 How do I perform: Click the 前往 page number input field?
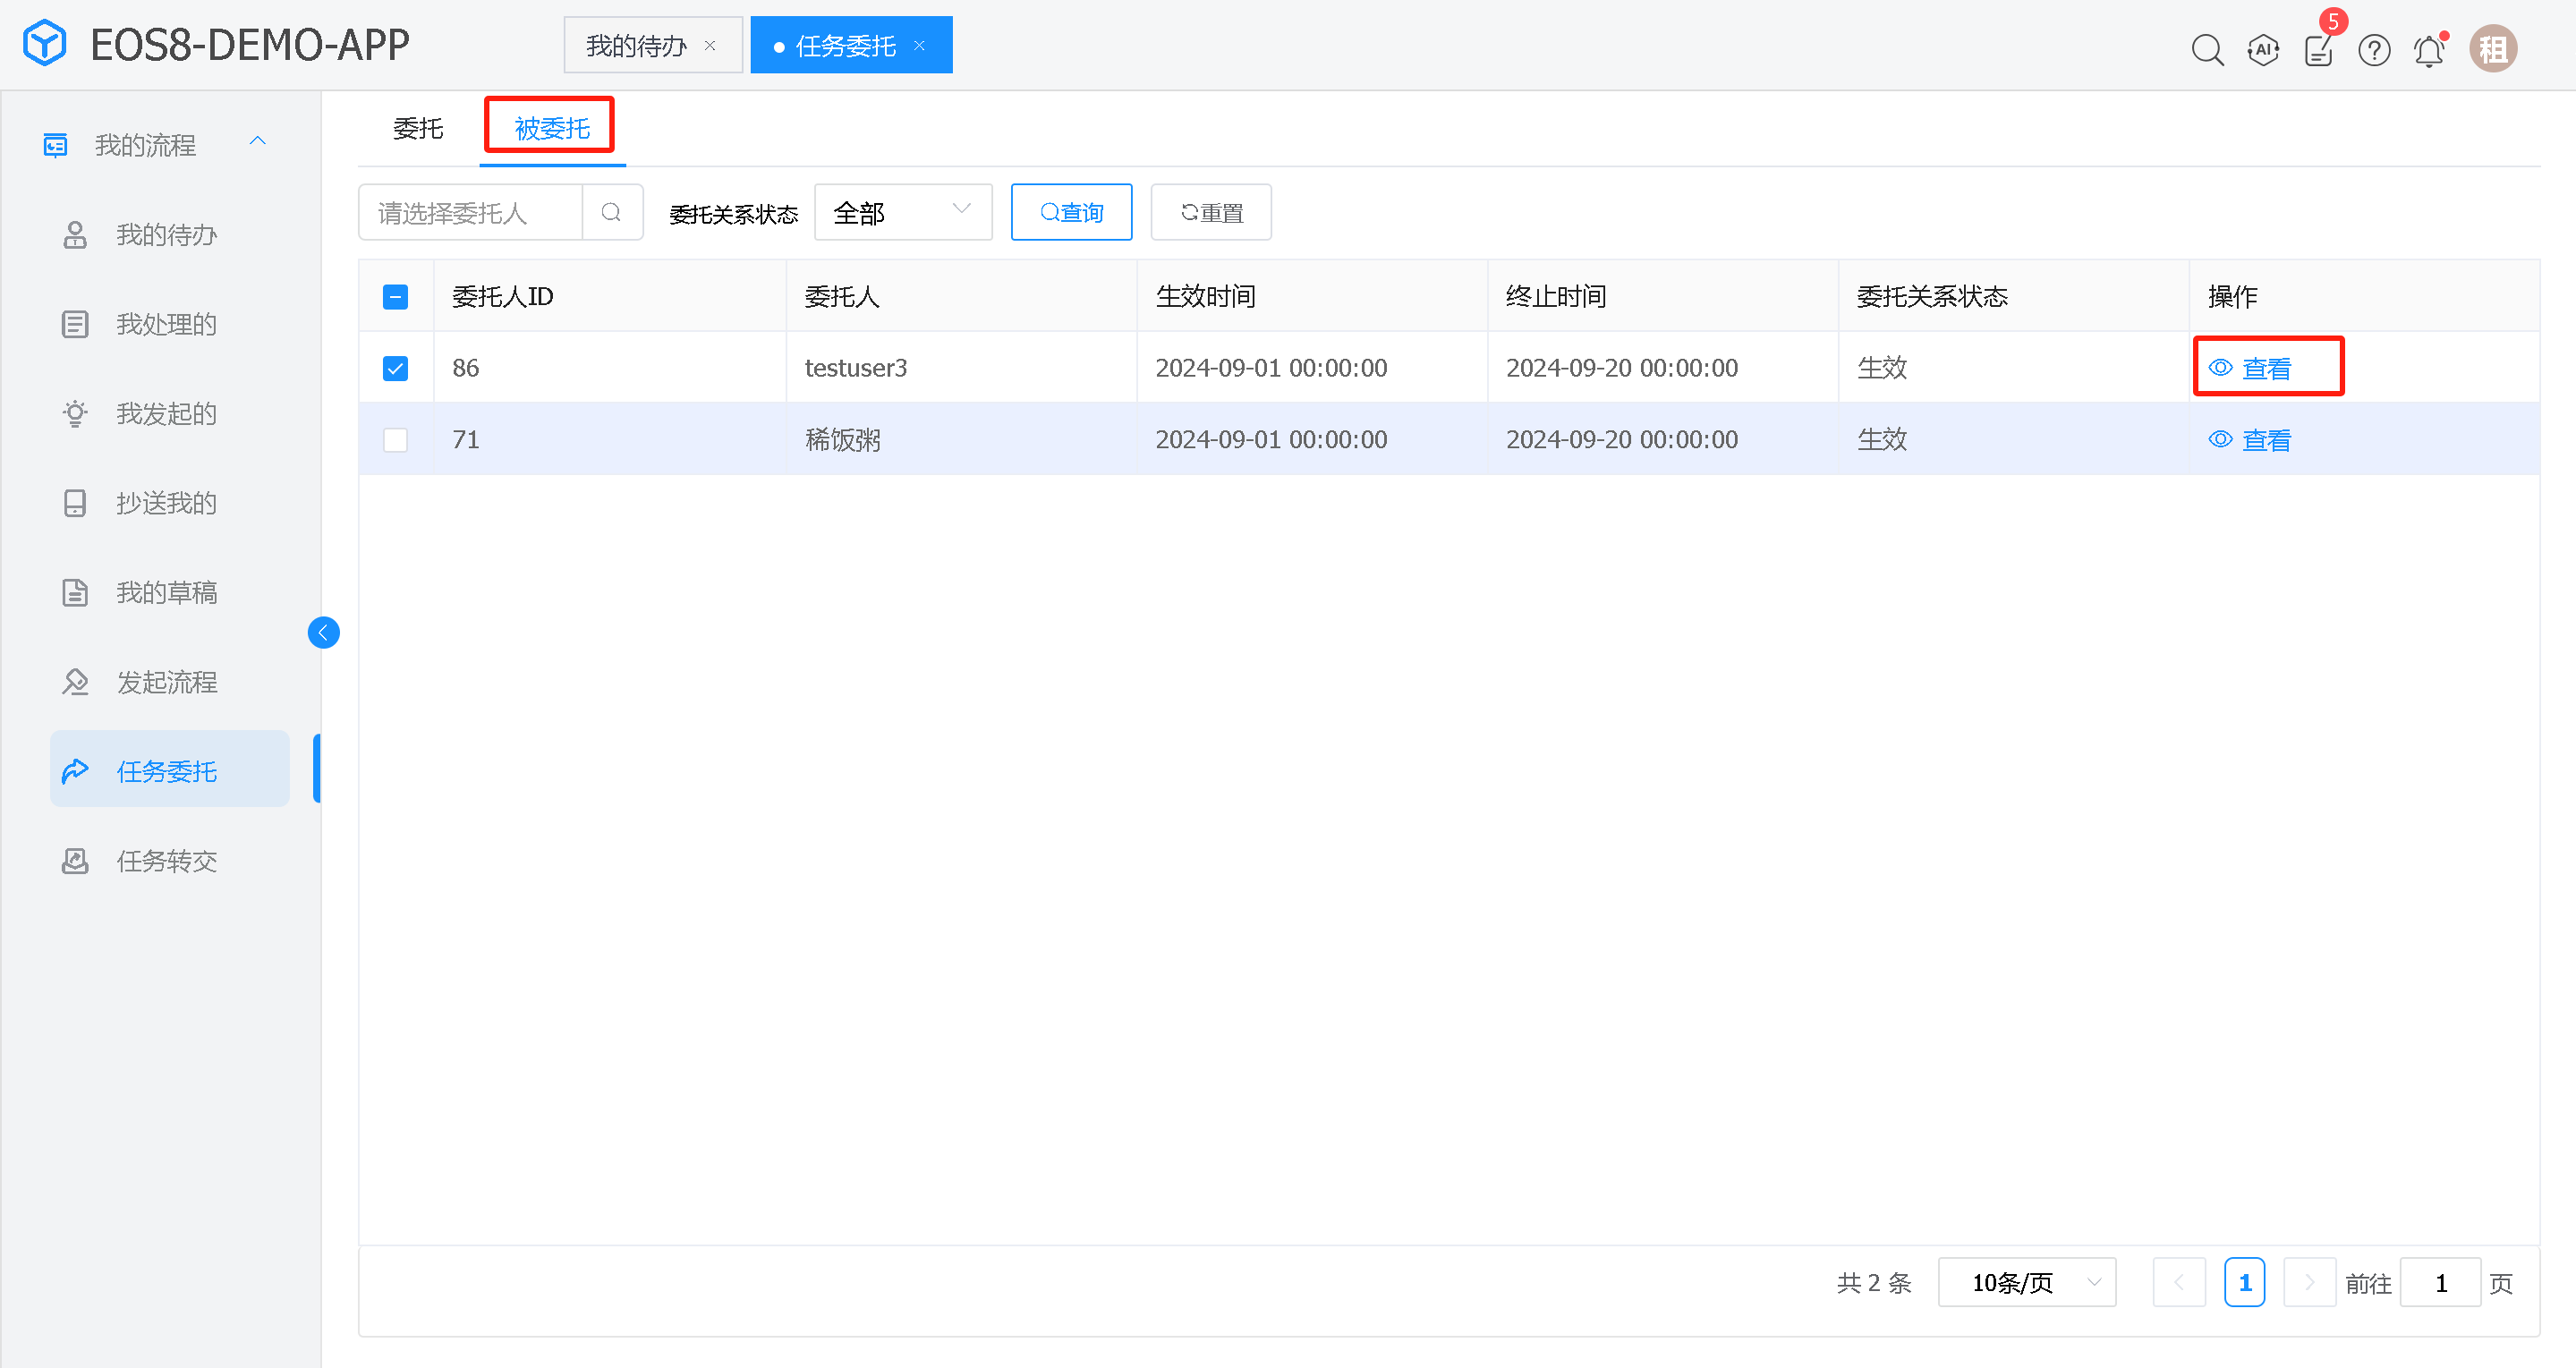coord(2440,1282)
